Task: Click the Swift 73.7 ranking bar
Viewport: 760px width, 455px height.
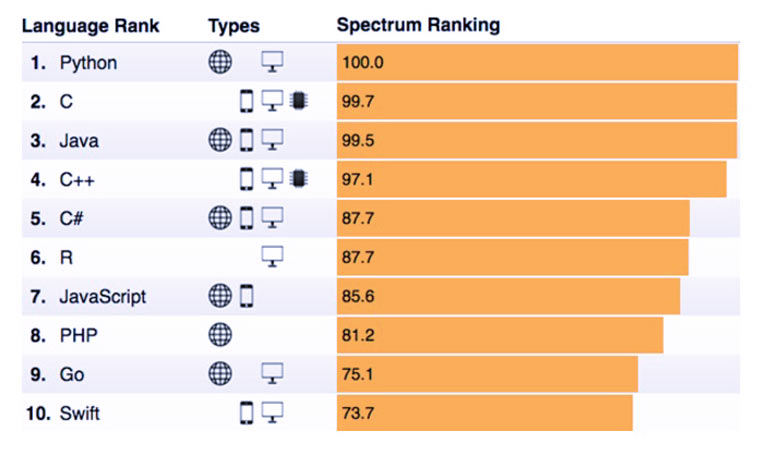Action: (x=484, y=412)
